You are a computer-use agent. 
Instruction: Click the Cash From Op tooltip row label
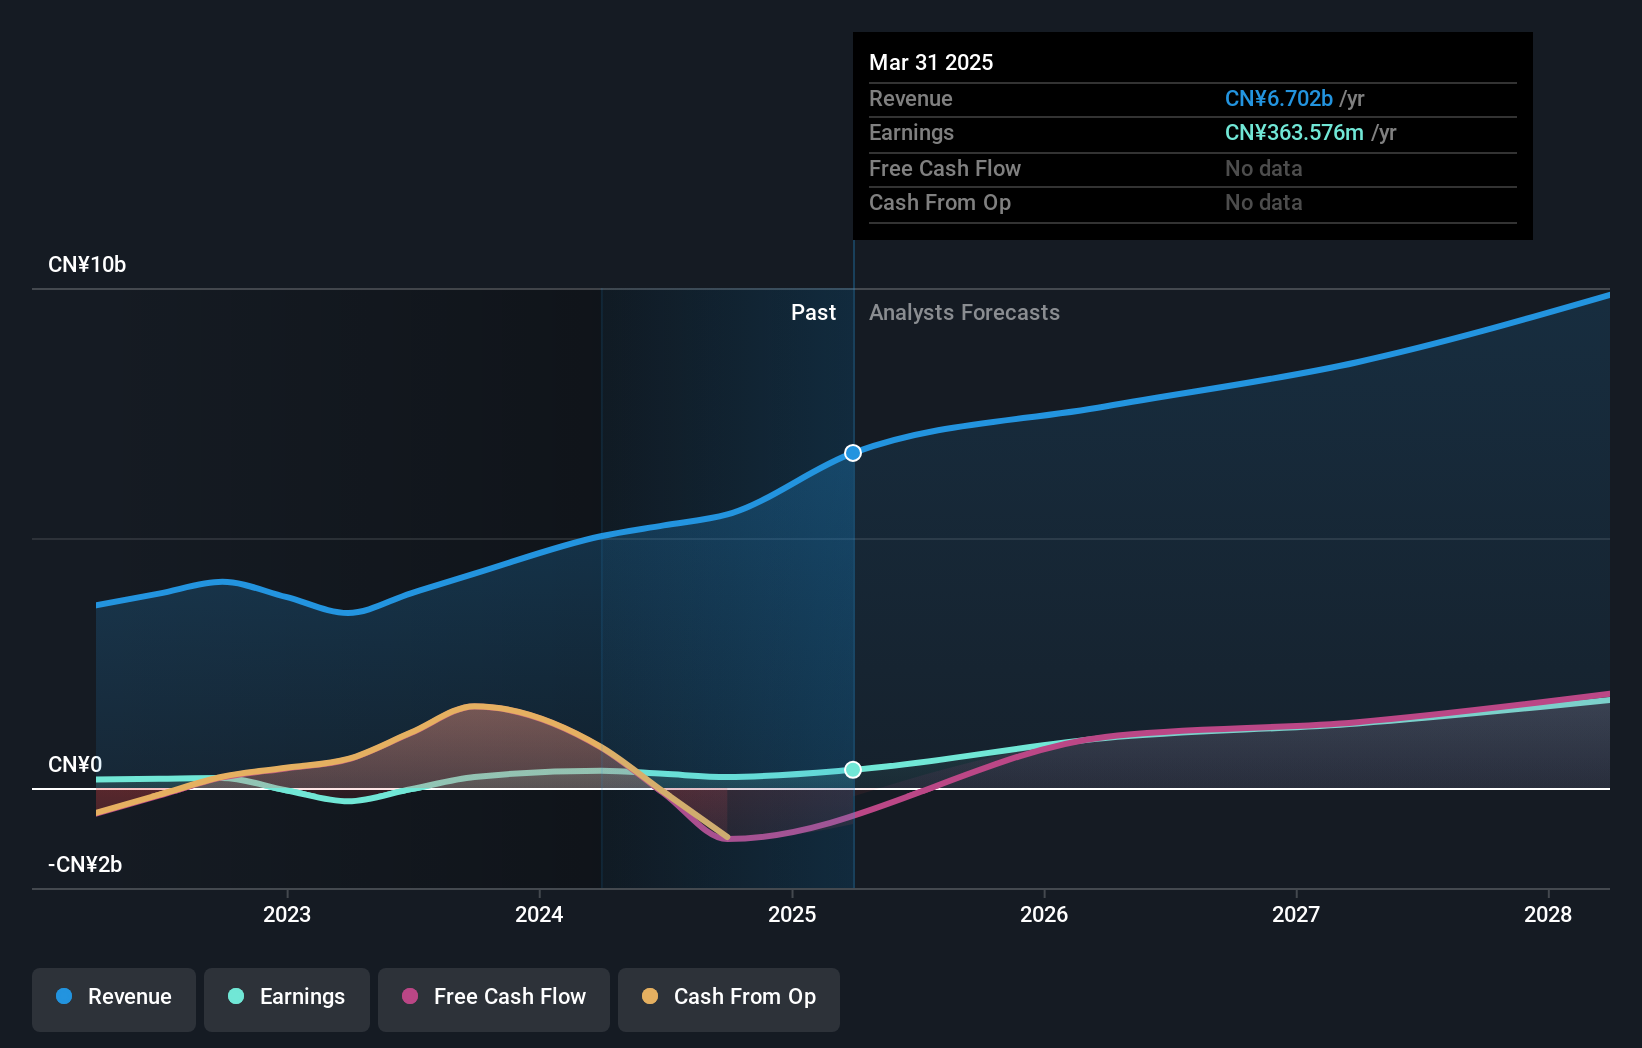pos(940,202)
